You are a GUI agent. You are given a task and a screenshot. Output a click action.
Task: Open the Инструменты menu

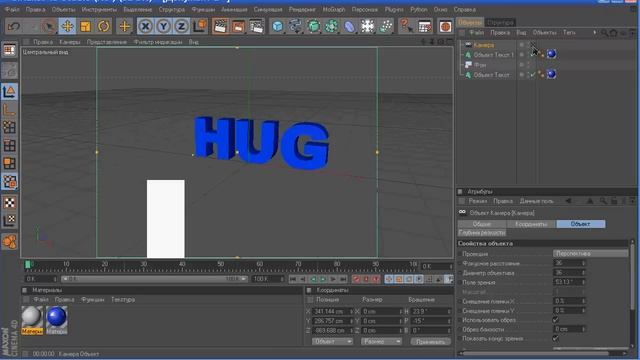coord(99,9)
